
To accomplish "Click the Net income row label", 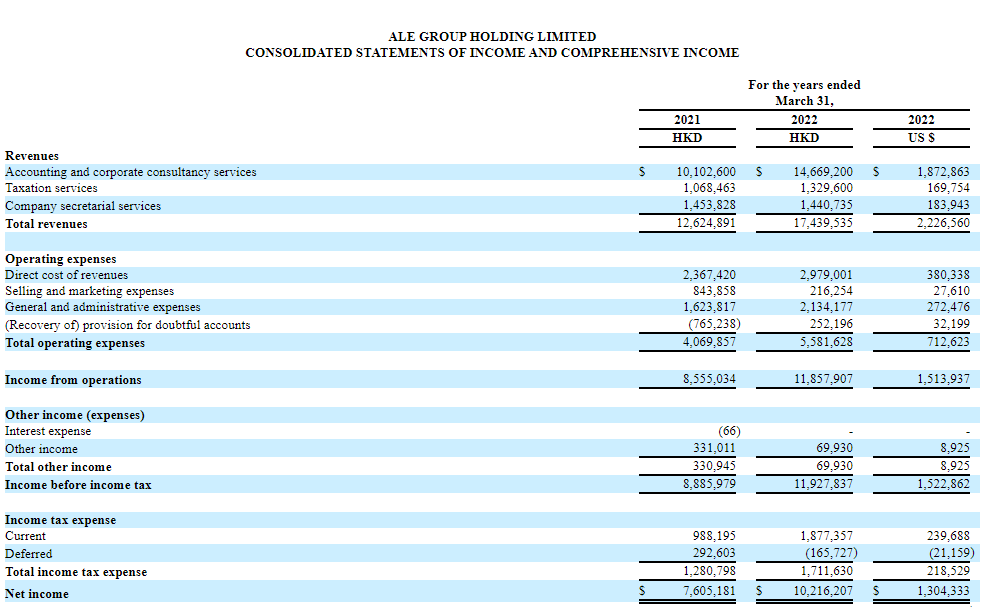I will point(37,594).
